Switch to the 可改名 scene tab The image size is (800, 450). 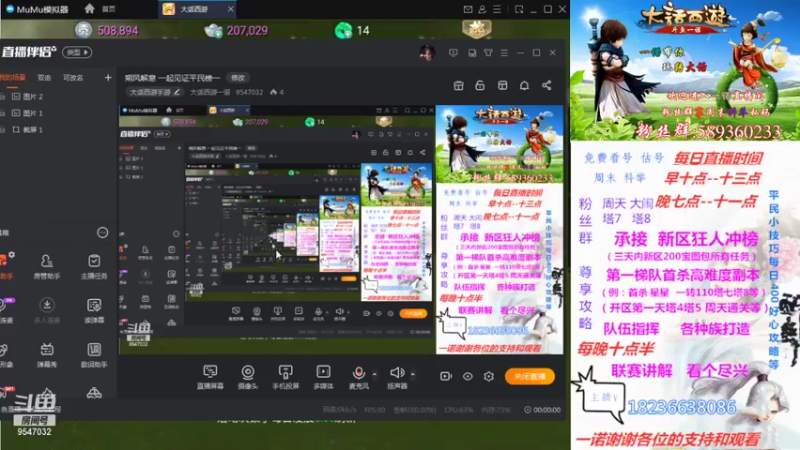73,78
